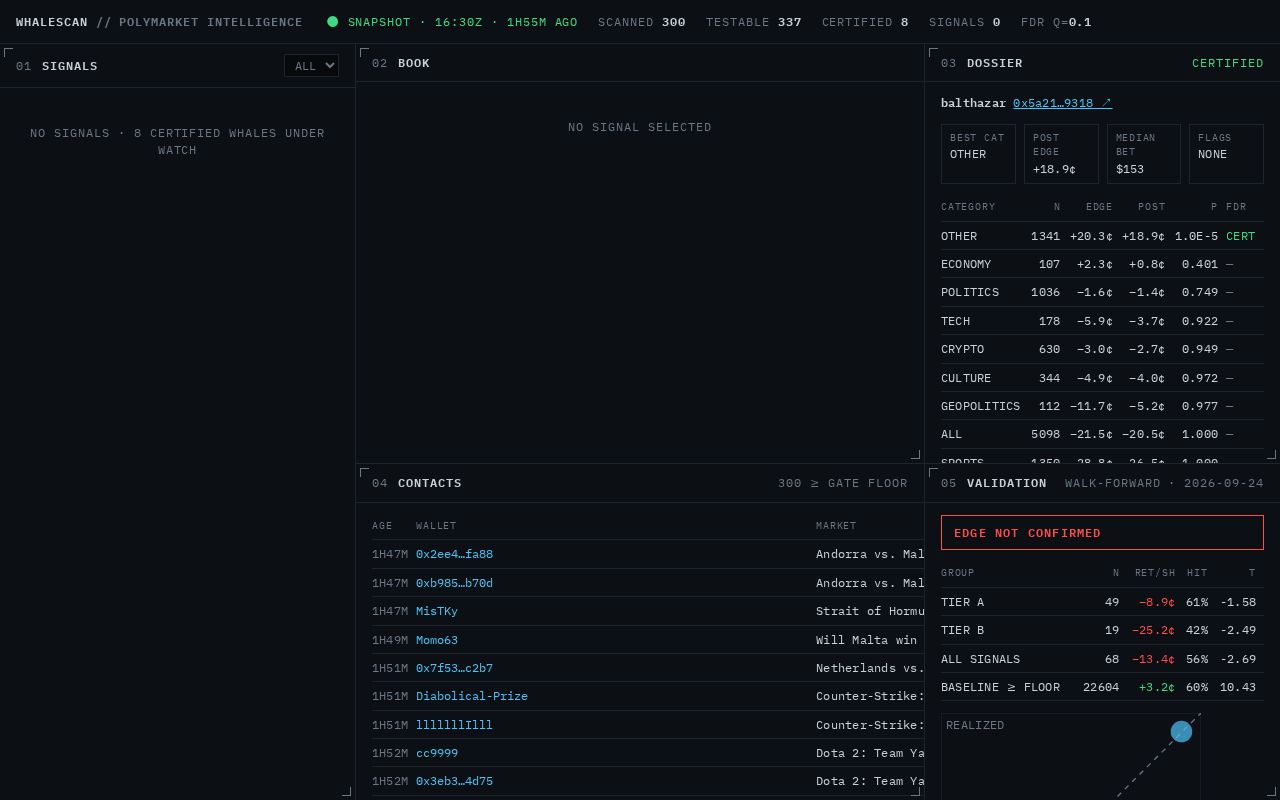Open balthazar's wallet link 0x5a21…9318

tap(1062, 103)
